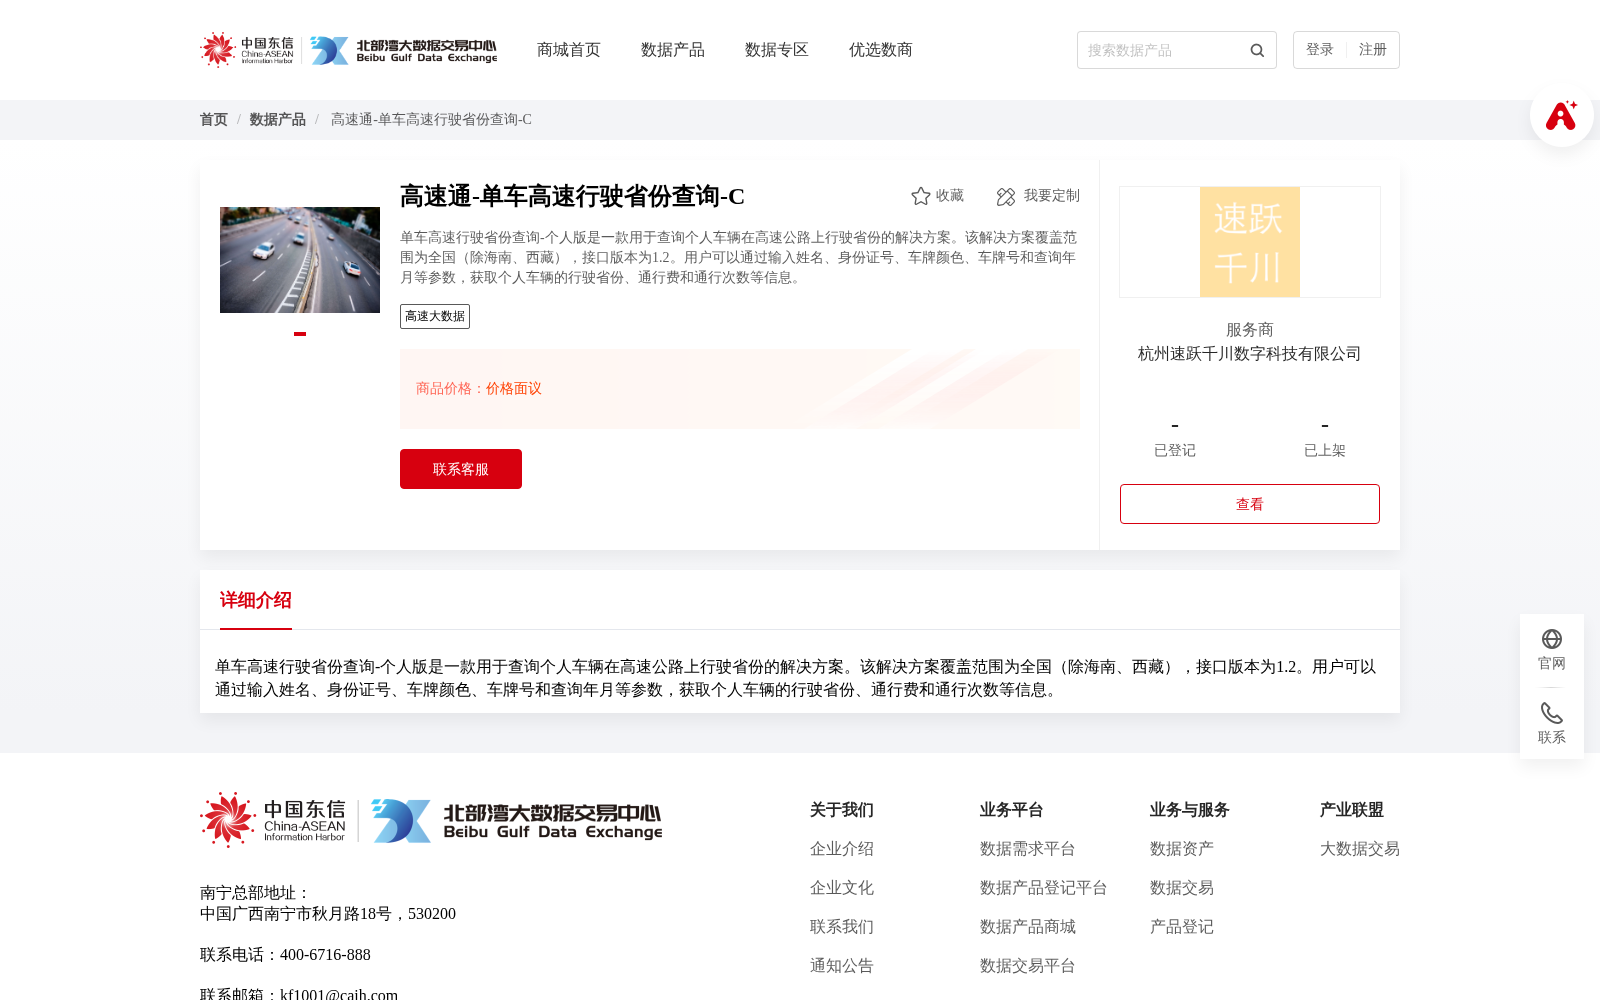The height and width of the screenshot is (1000, 1600).
Task: Click the red carousel indicator under image
Action: (x=300, y=334)
